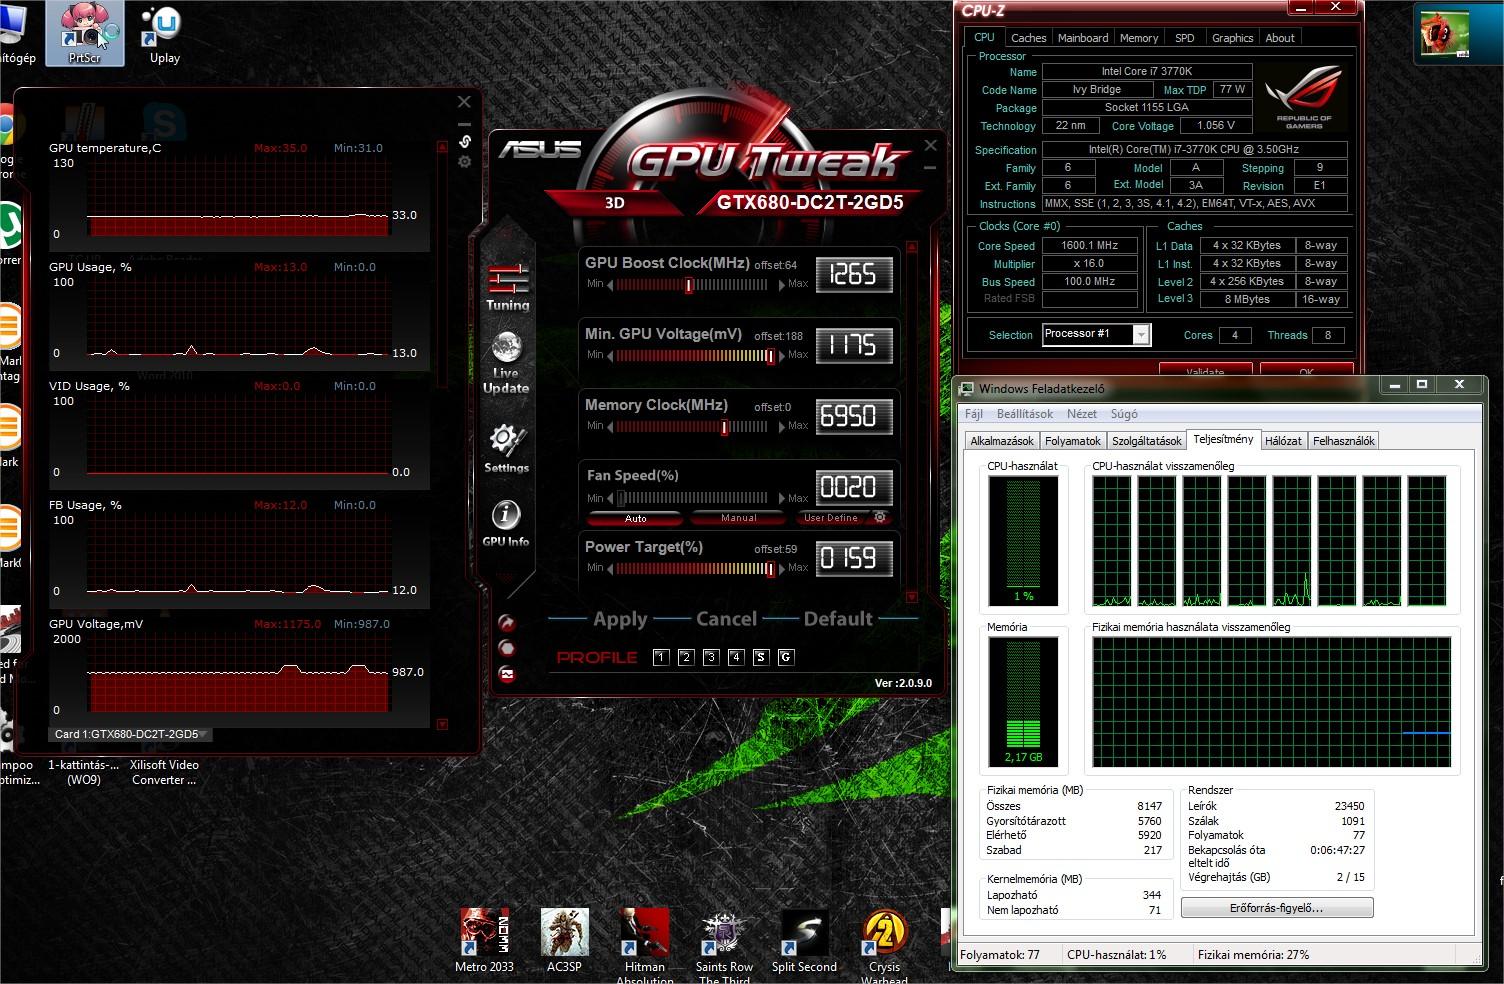The width and height of the screenshot is (1504, 984).
Task: Switch to Folyamatok tab in Task Manager
Action: coord(1073,441)
